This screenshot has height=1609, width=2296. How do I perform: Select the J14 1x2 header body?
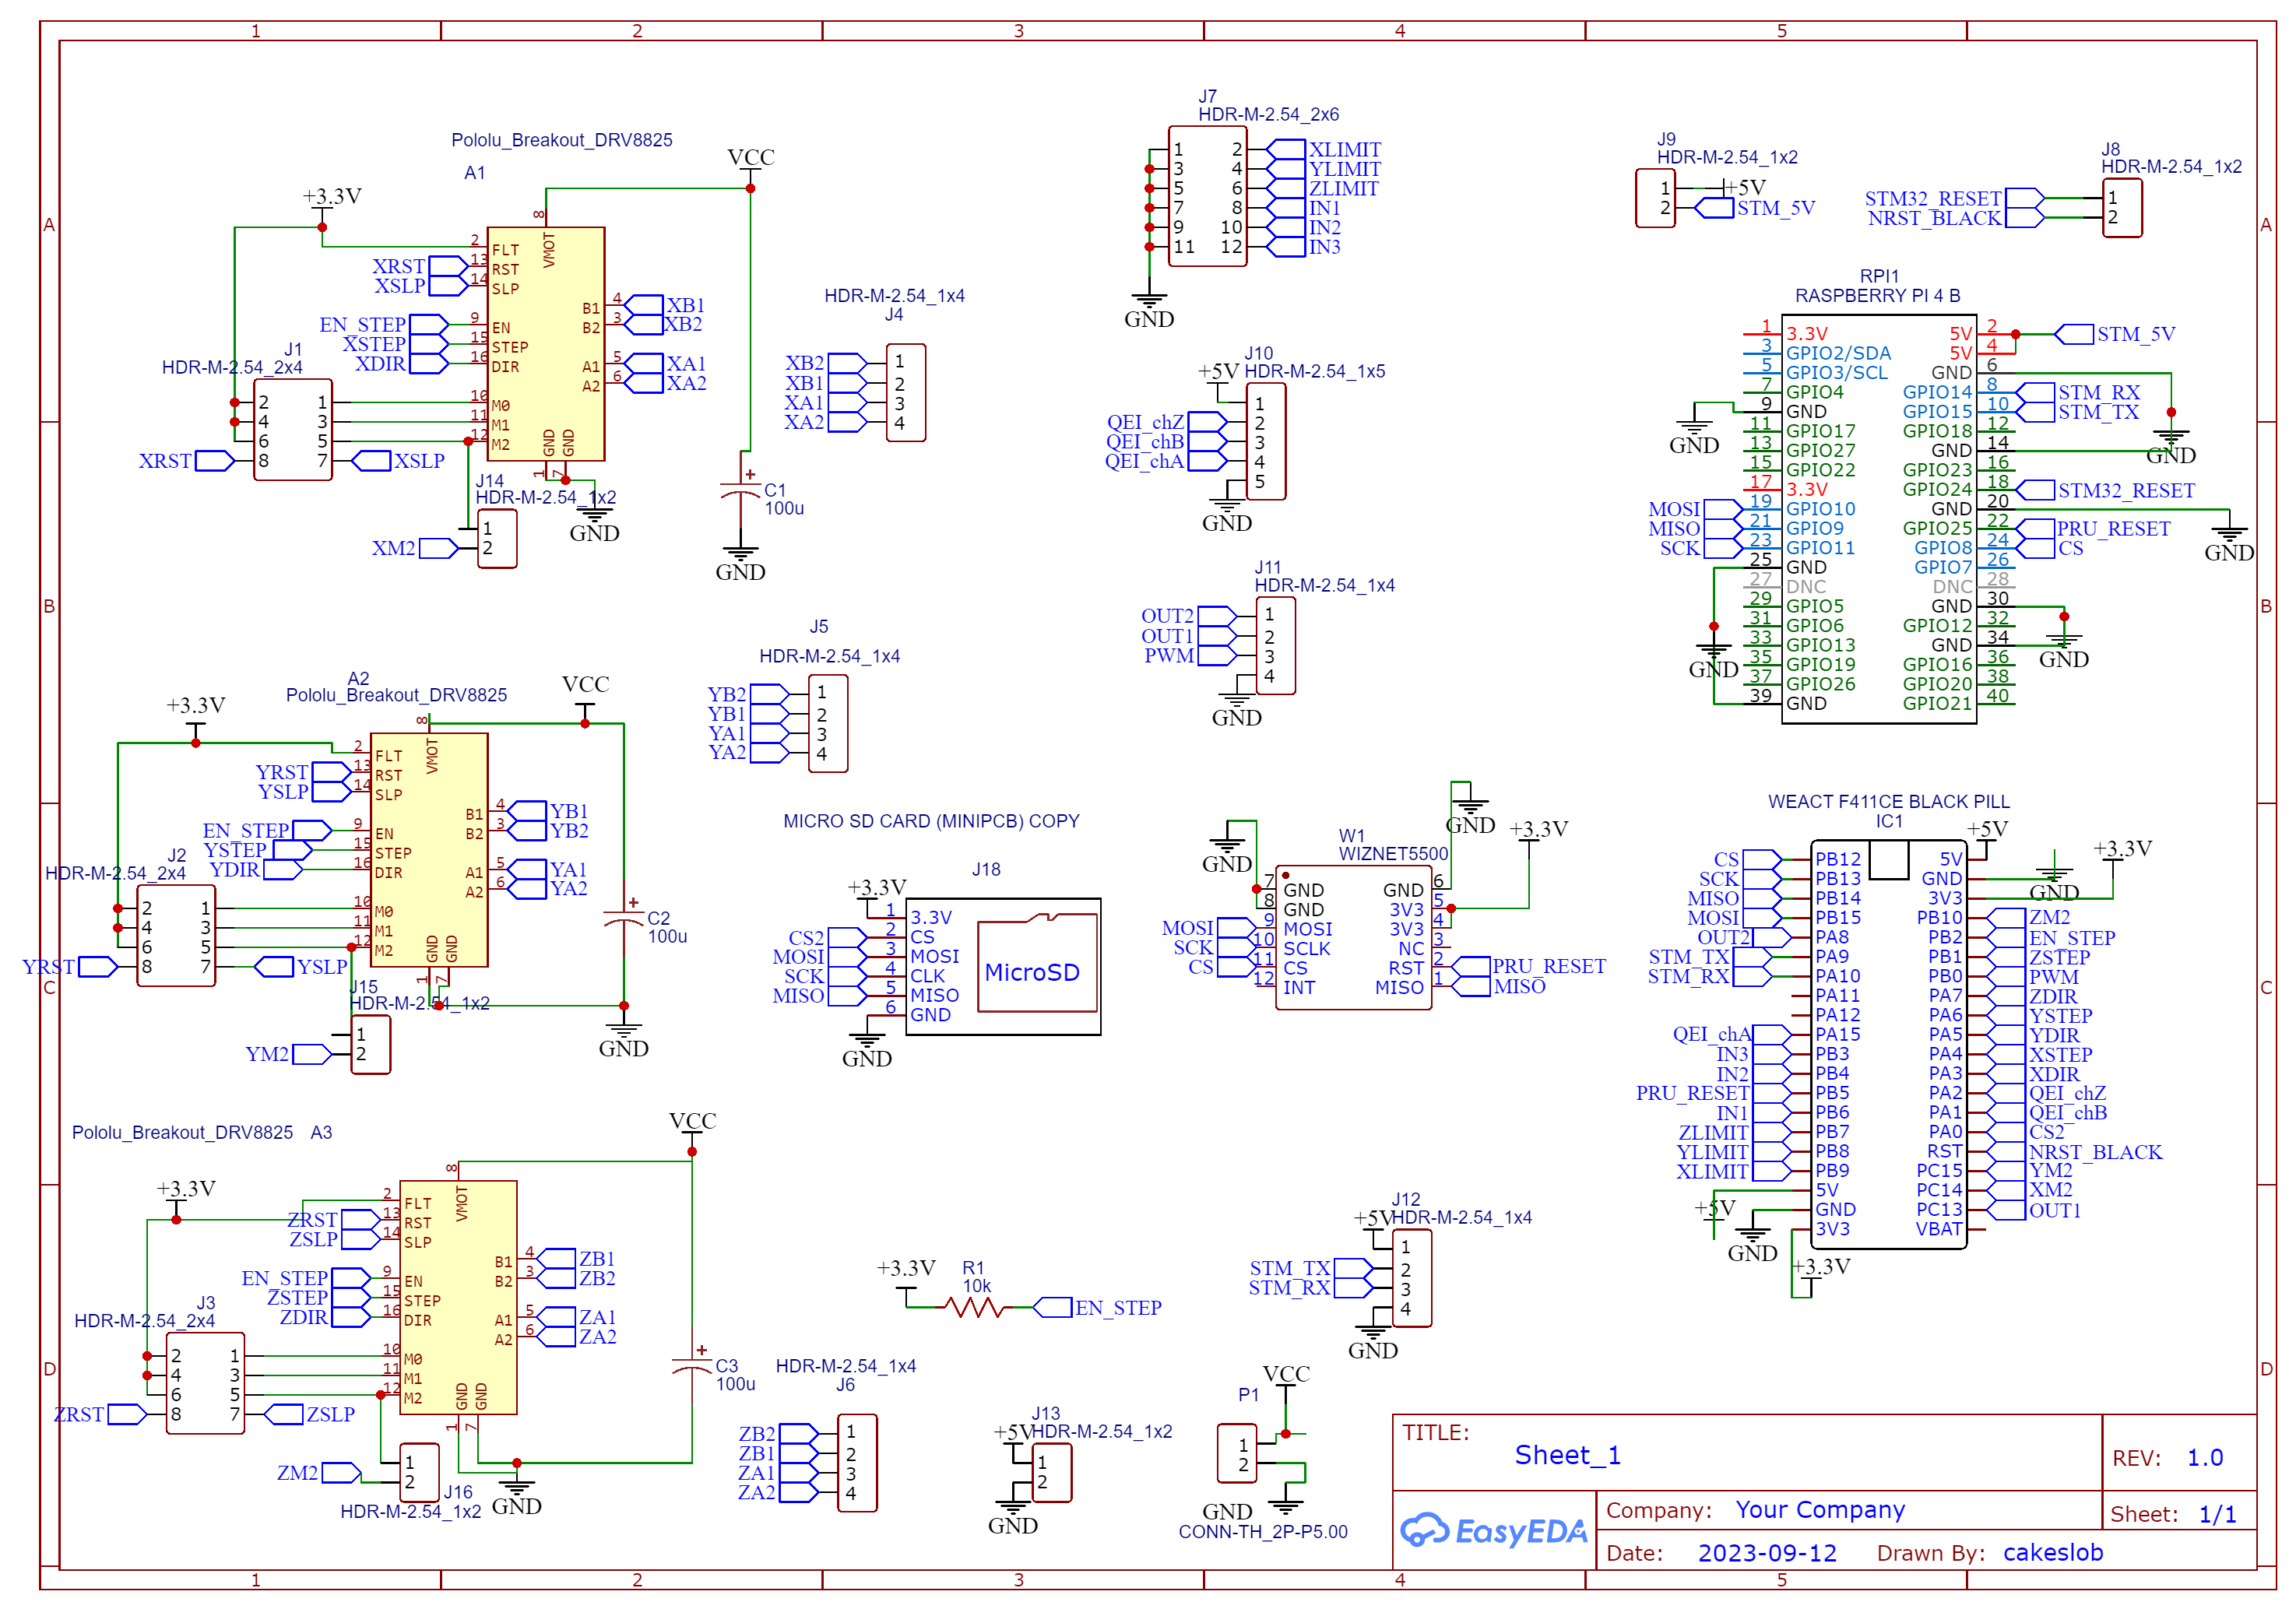point(497,539)
